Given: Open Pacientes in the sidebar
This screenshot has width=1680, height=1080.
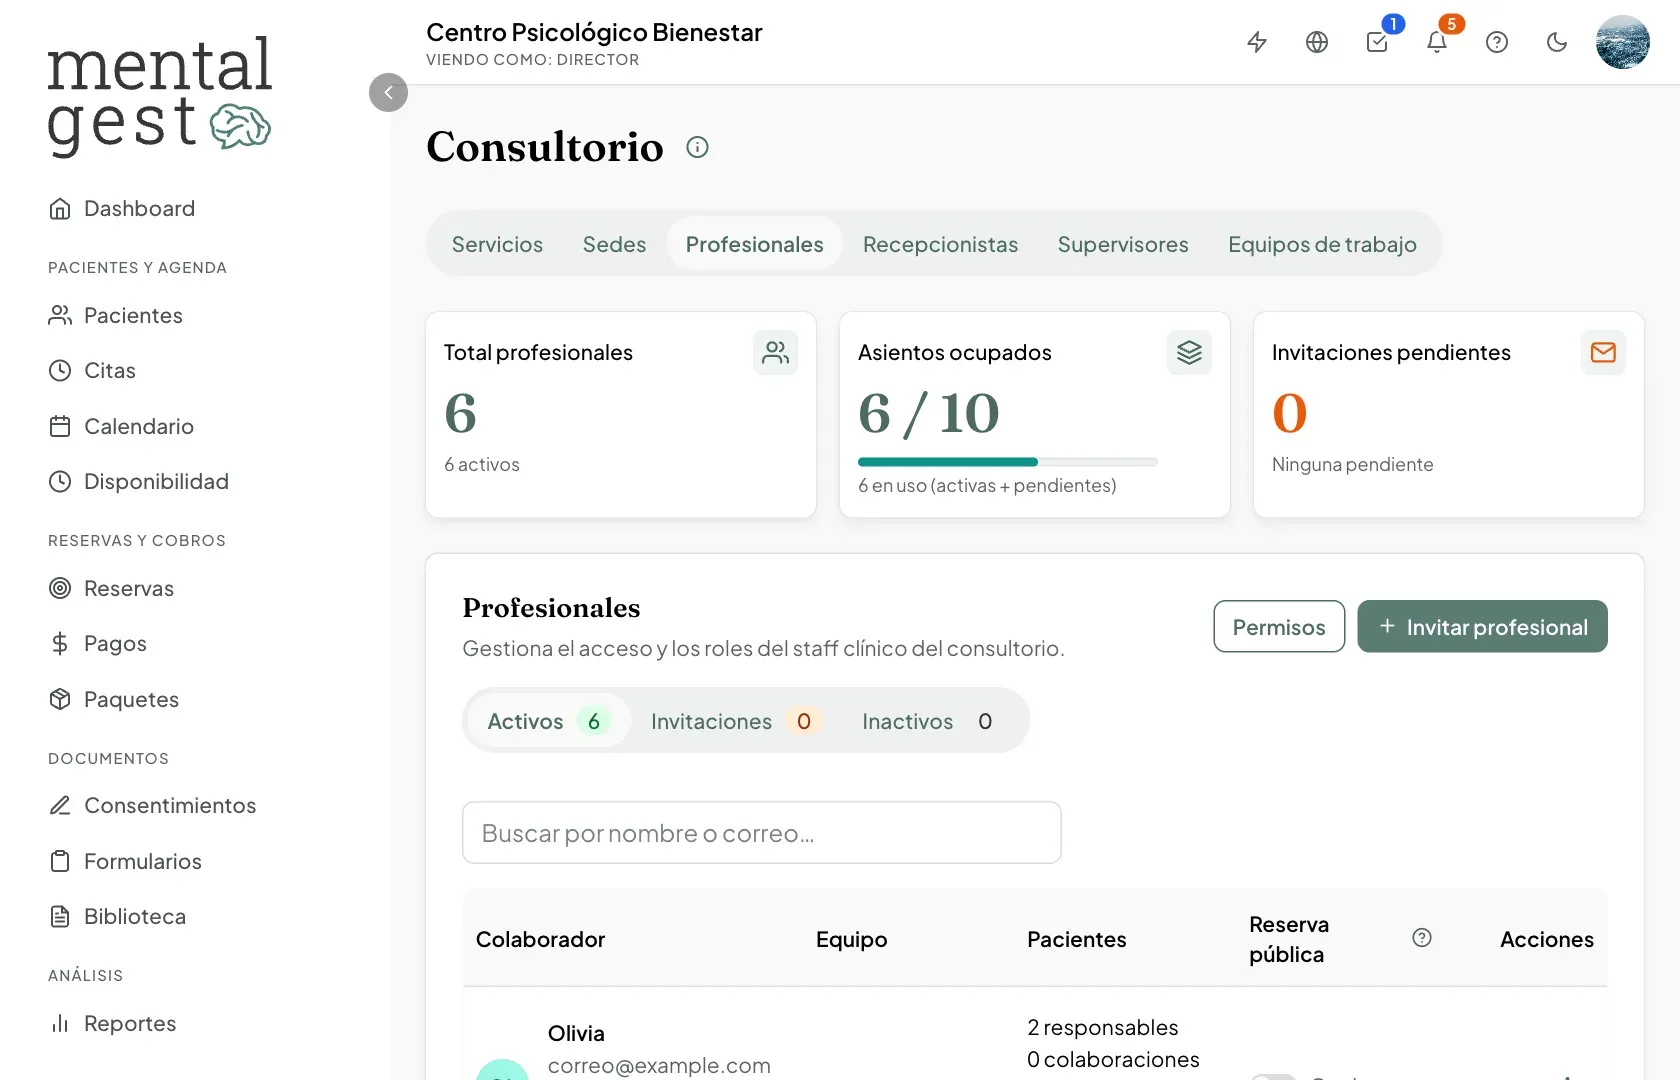Looking at the screenshot, I should (x=116, y=315).
